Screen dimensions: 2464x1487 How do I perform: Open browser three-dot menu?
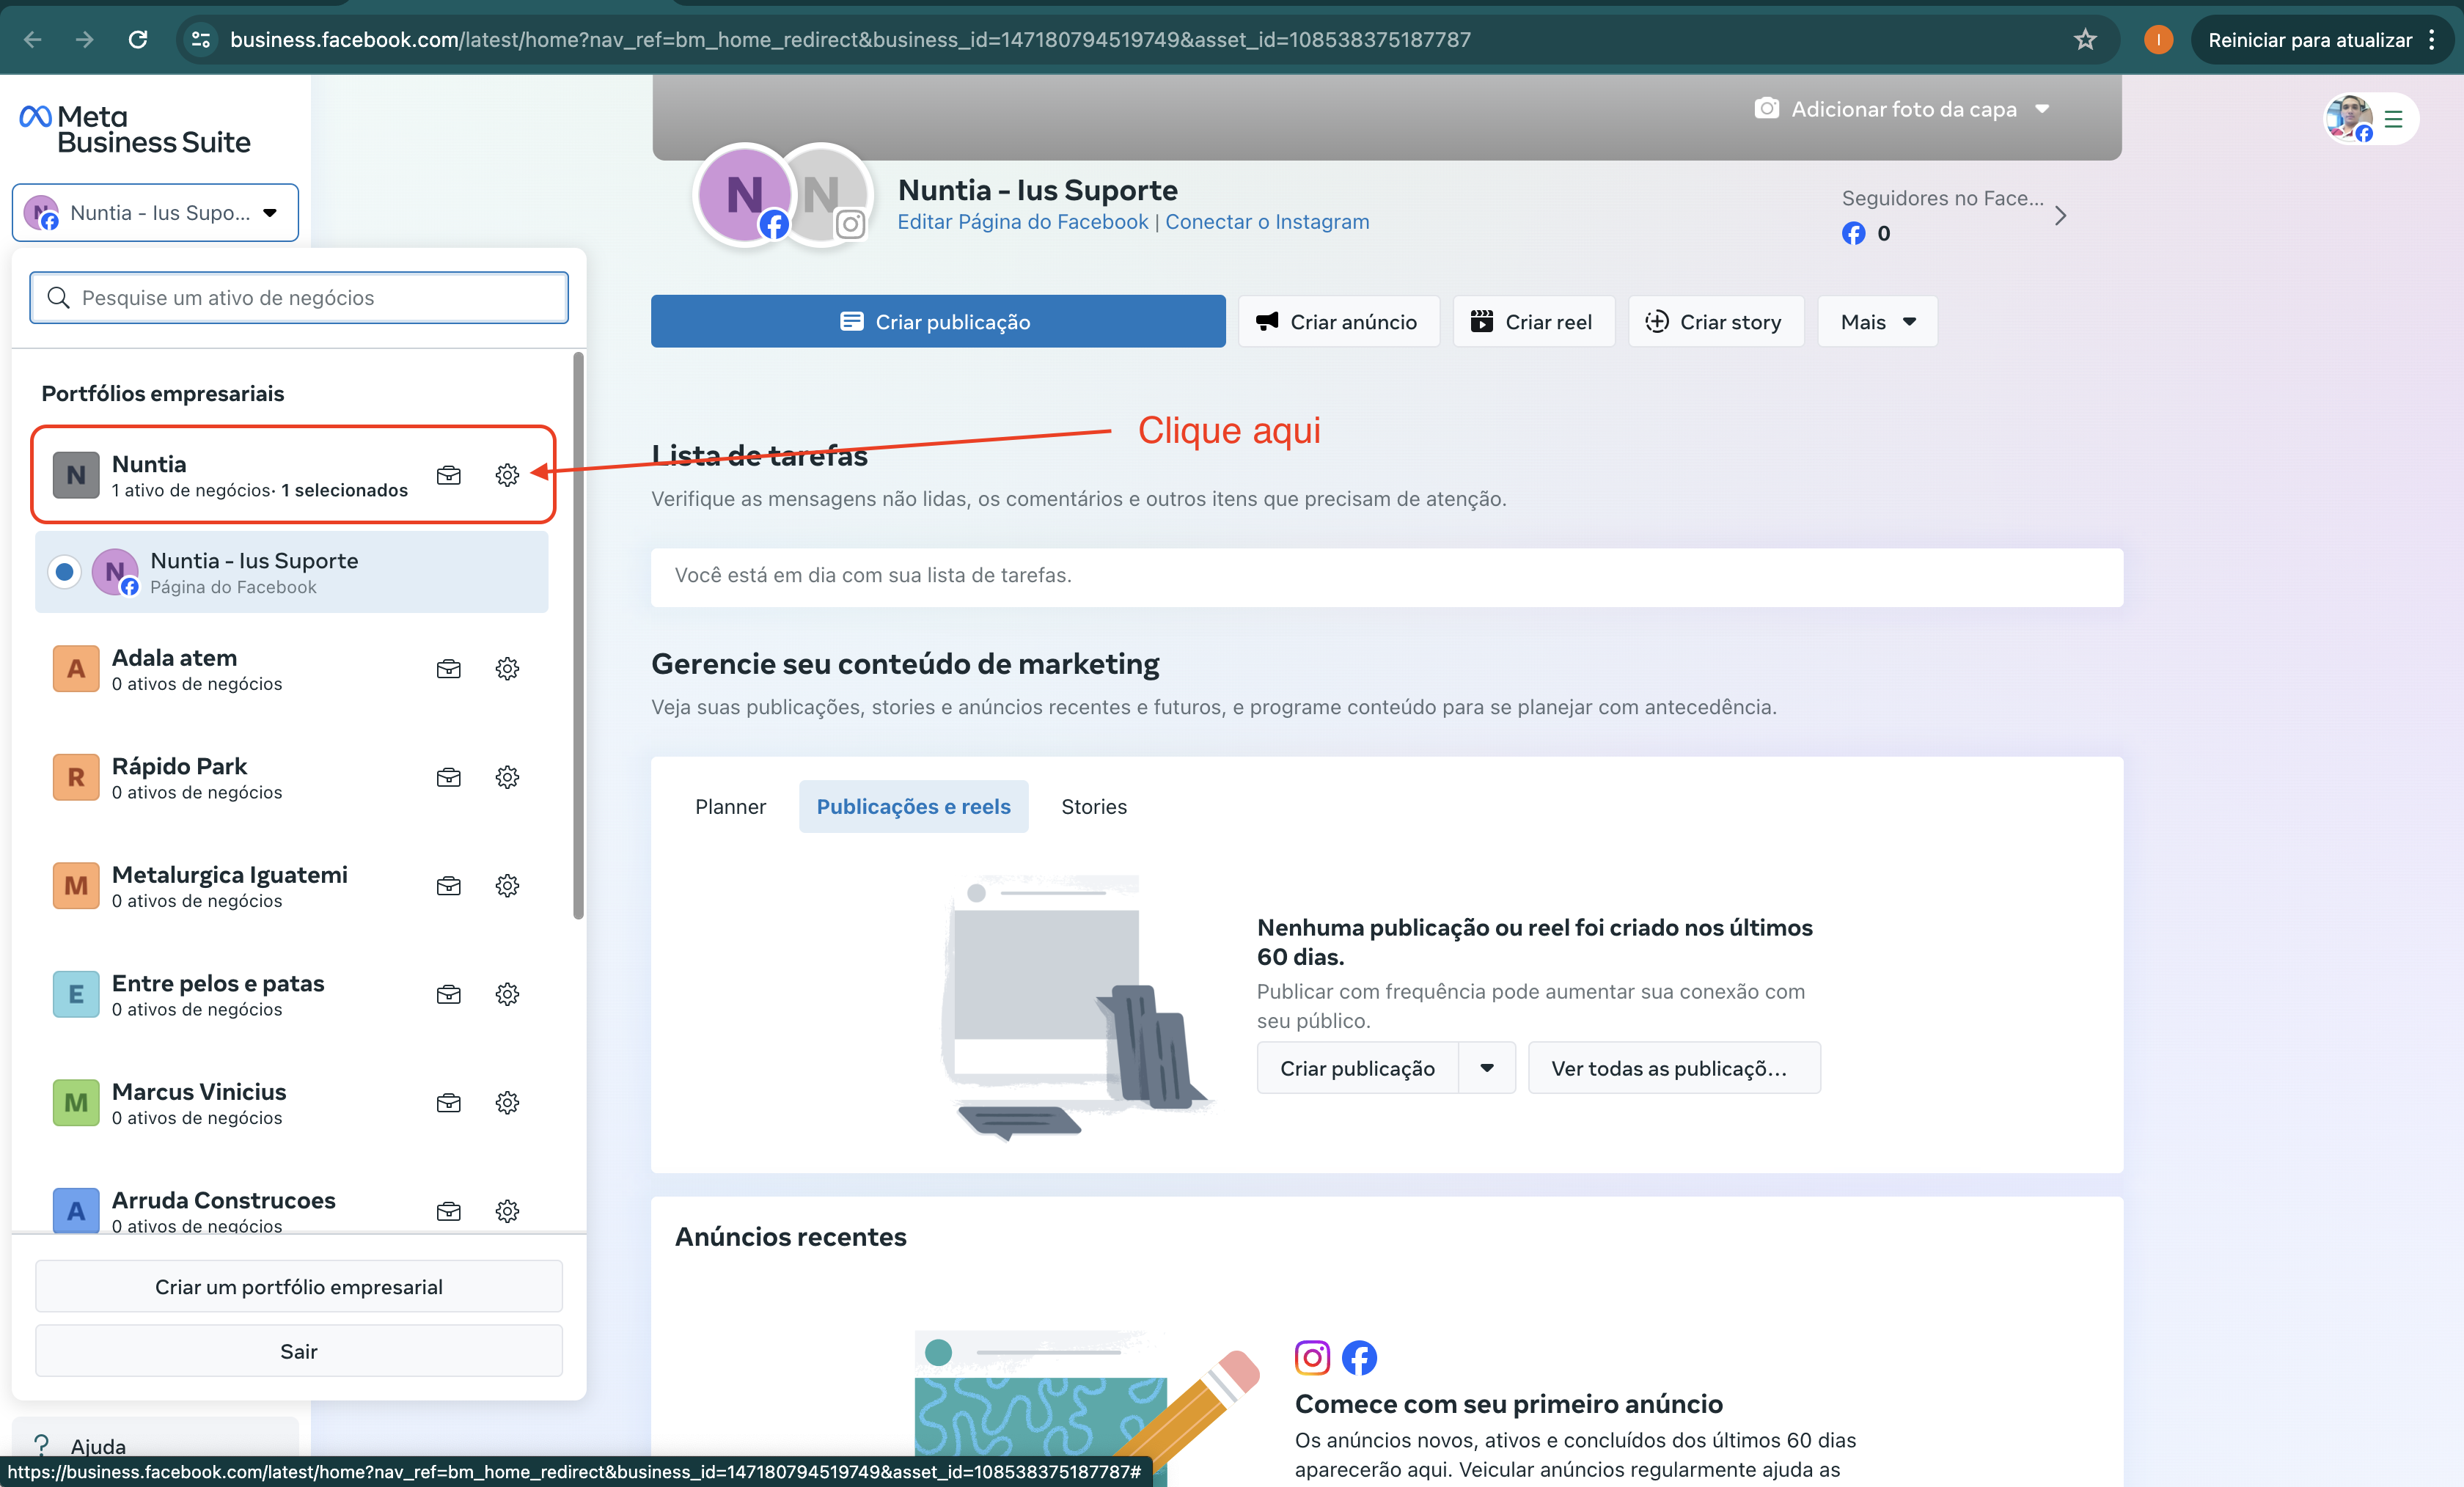tap(2432, 39)
